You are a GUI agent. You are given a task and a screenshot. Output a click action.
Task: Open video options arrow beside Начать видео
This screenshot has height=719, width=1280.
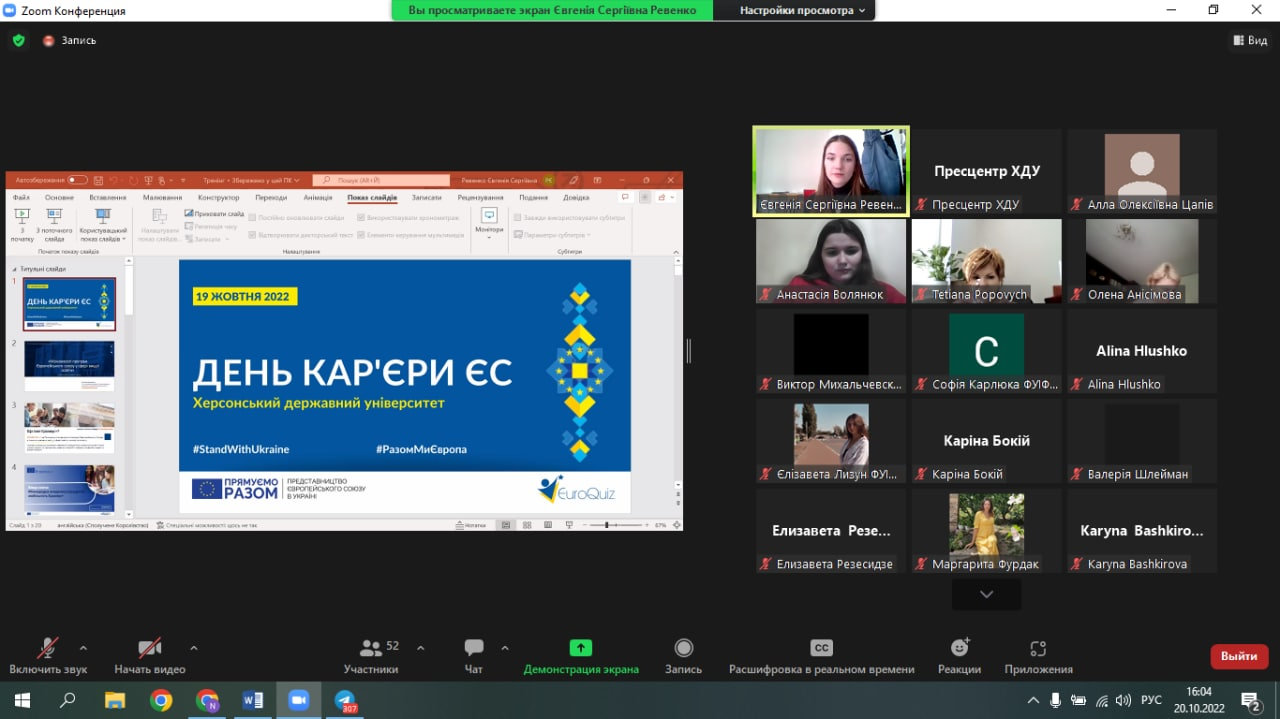(x=194, y=647)
